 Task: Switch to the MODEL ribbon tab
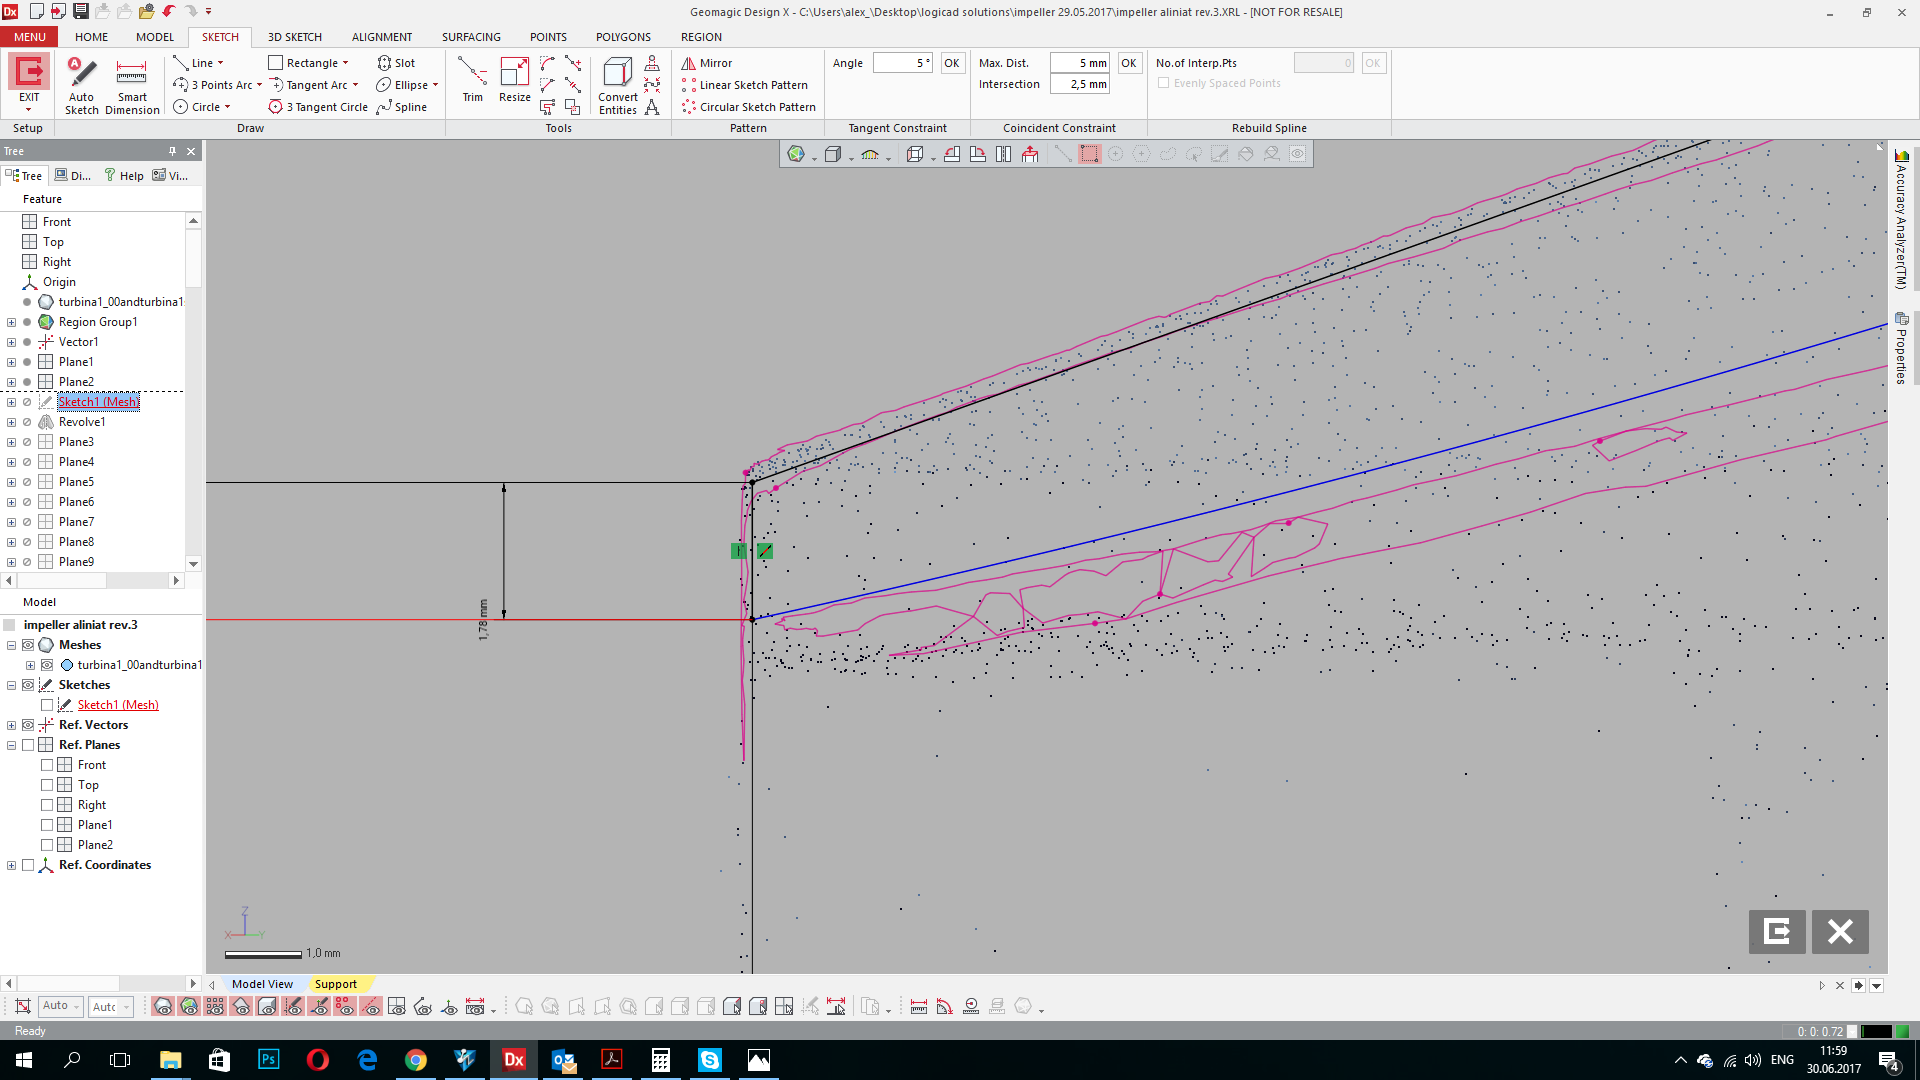pos(155,37)
